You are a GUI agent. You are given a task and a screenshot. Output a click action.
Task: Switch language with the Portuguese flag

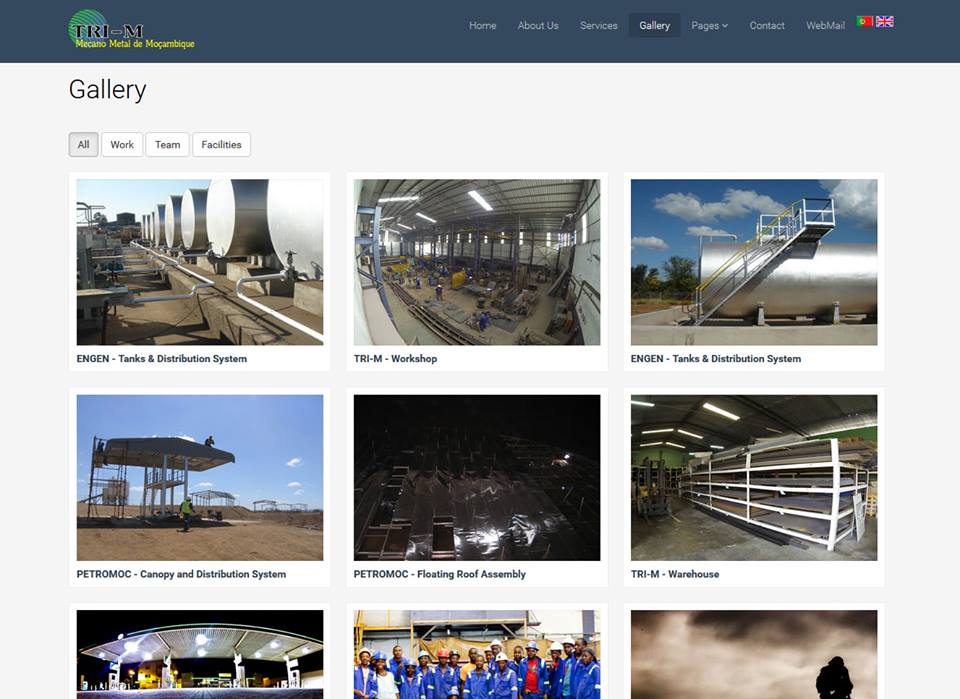[x=864, y=21]
